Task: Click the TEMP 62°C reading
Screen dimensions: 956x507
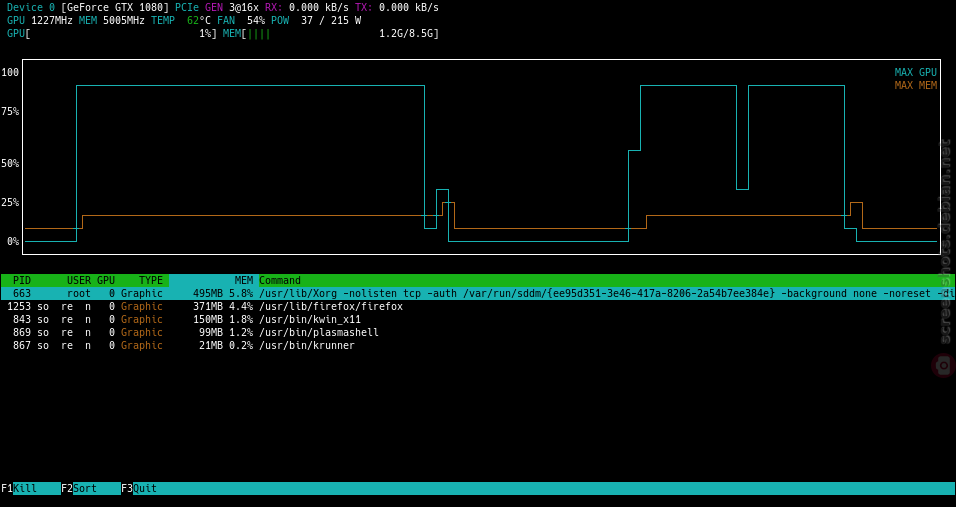Action: point(181,21)
